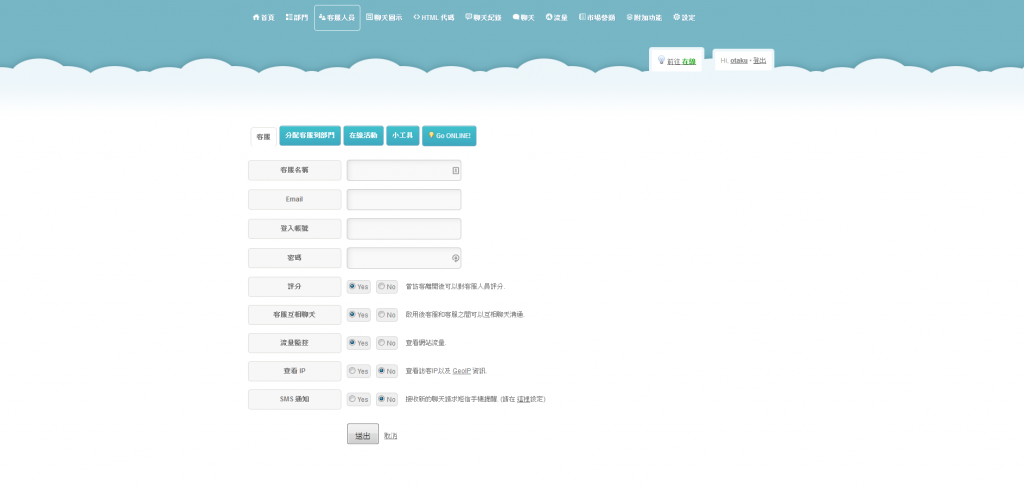This screenshot has width=1024, height=488.
Task: Select No for 查看 IP
Action: point(381,370)
